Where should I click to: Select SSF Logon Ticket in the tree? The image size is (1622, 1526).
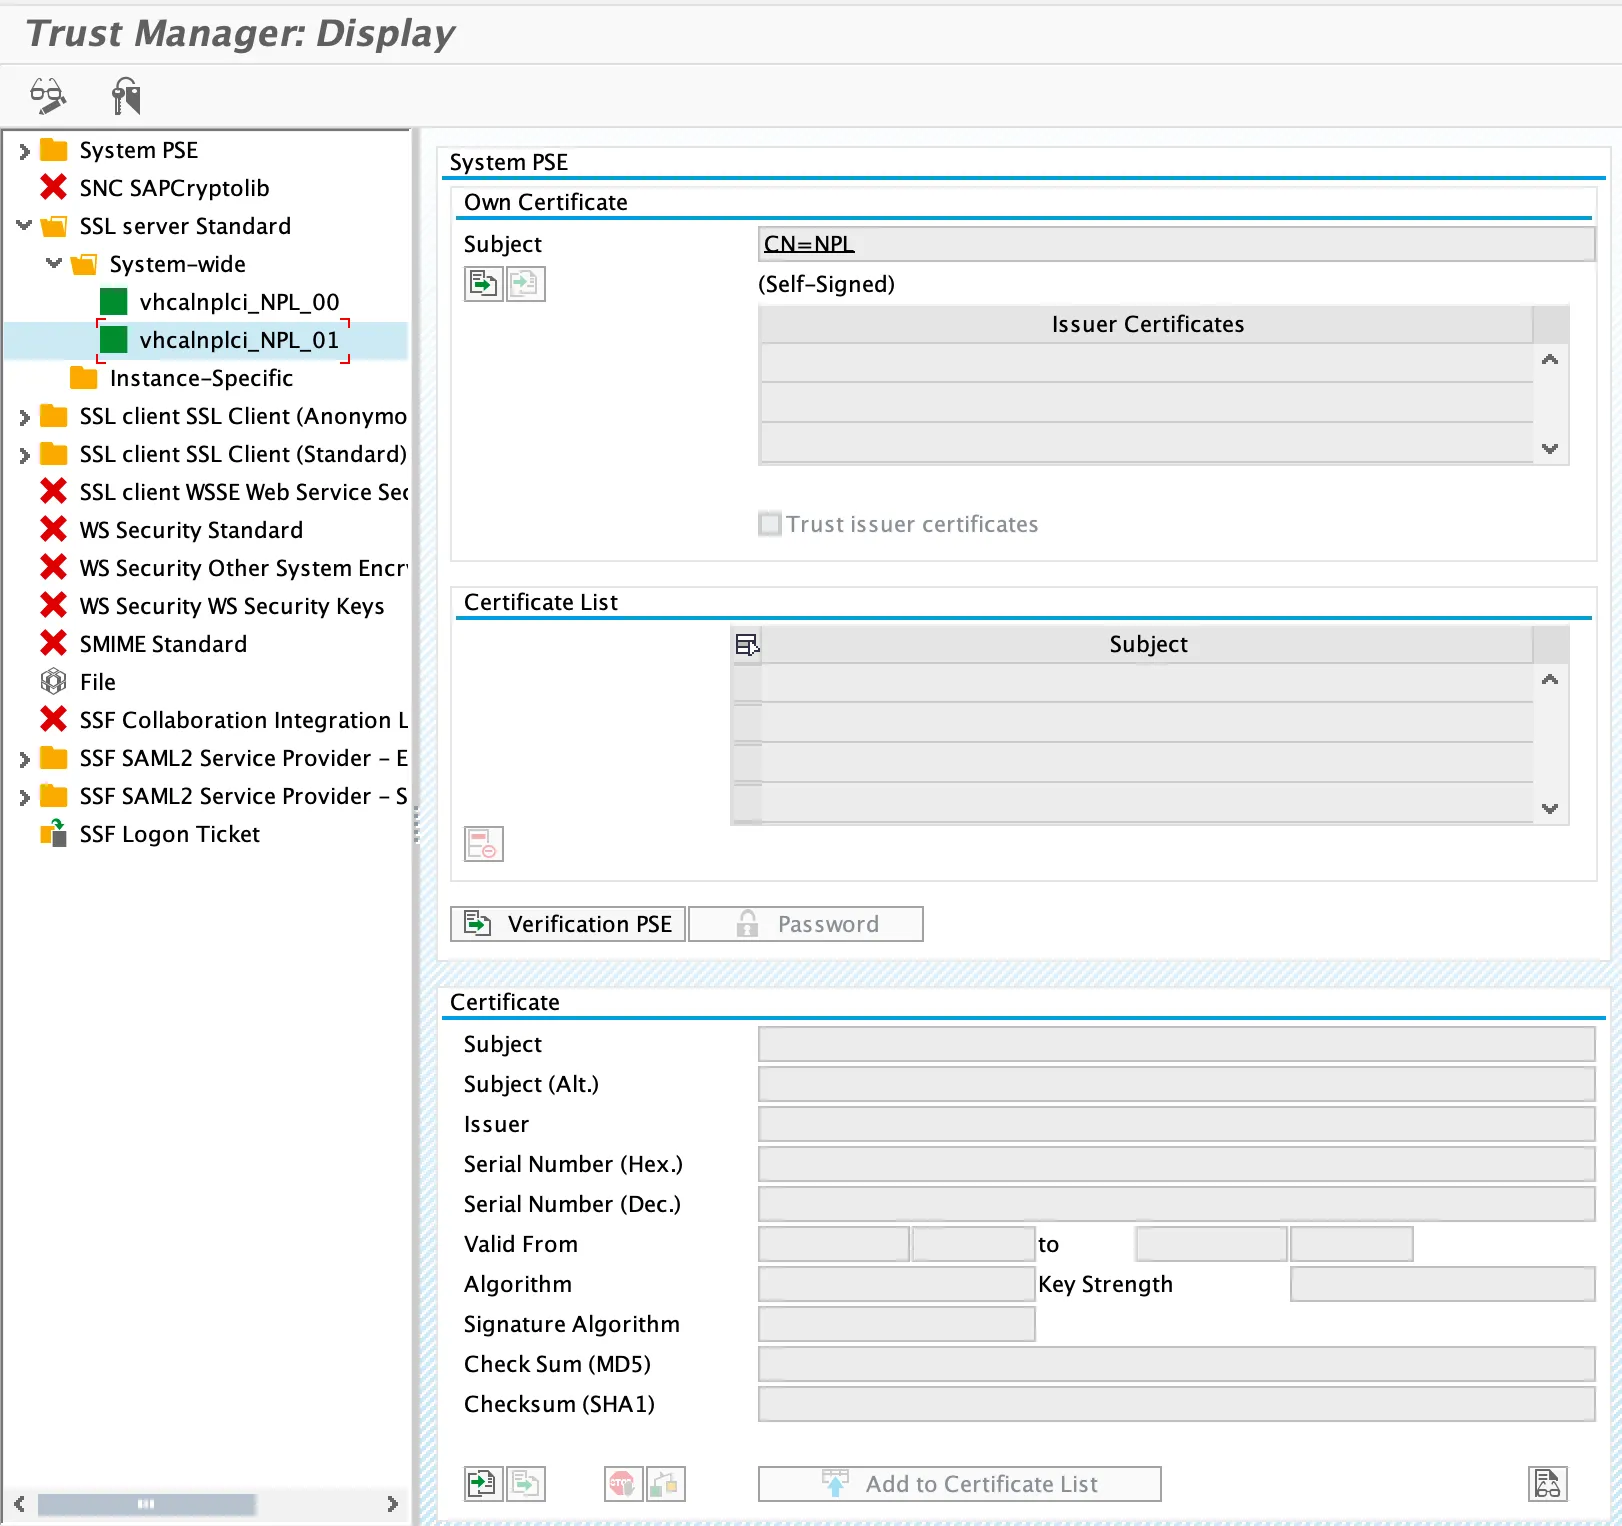coord(169,834)
